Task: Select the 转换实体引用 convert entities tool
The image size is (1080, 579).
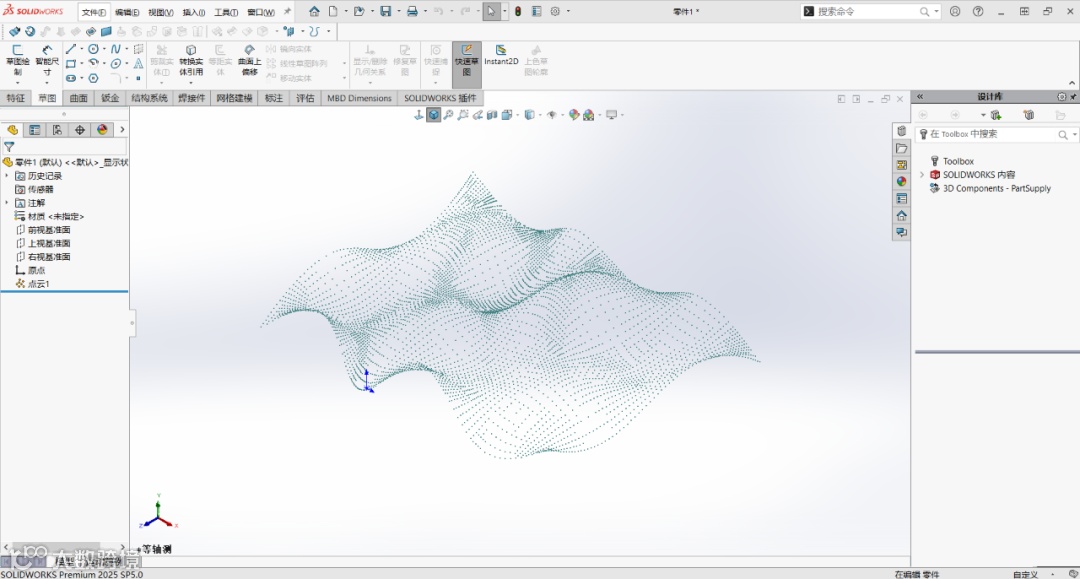Action: tap(190, 60)
